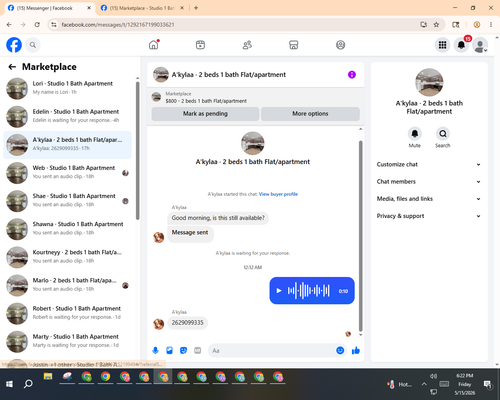Click the back arrow beside Marketplace

click(12, 67)
